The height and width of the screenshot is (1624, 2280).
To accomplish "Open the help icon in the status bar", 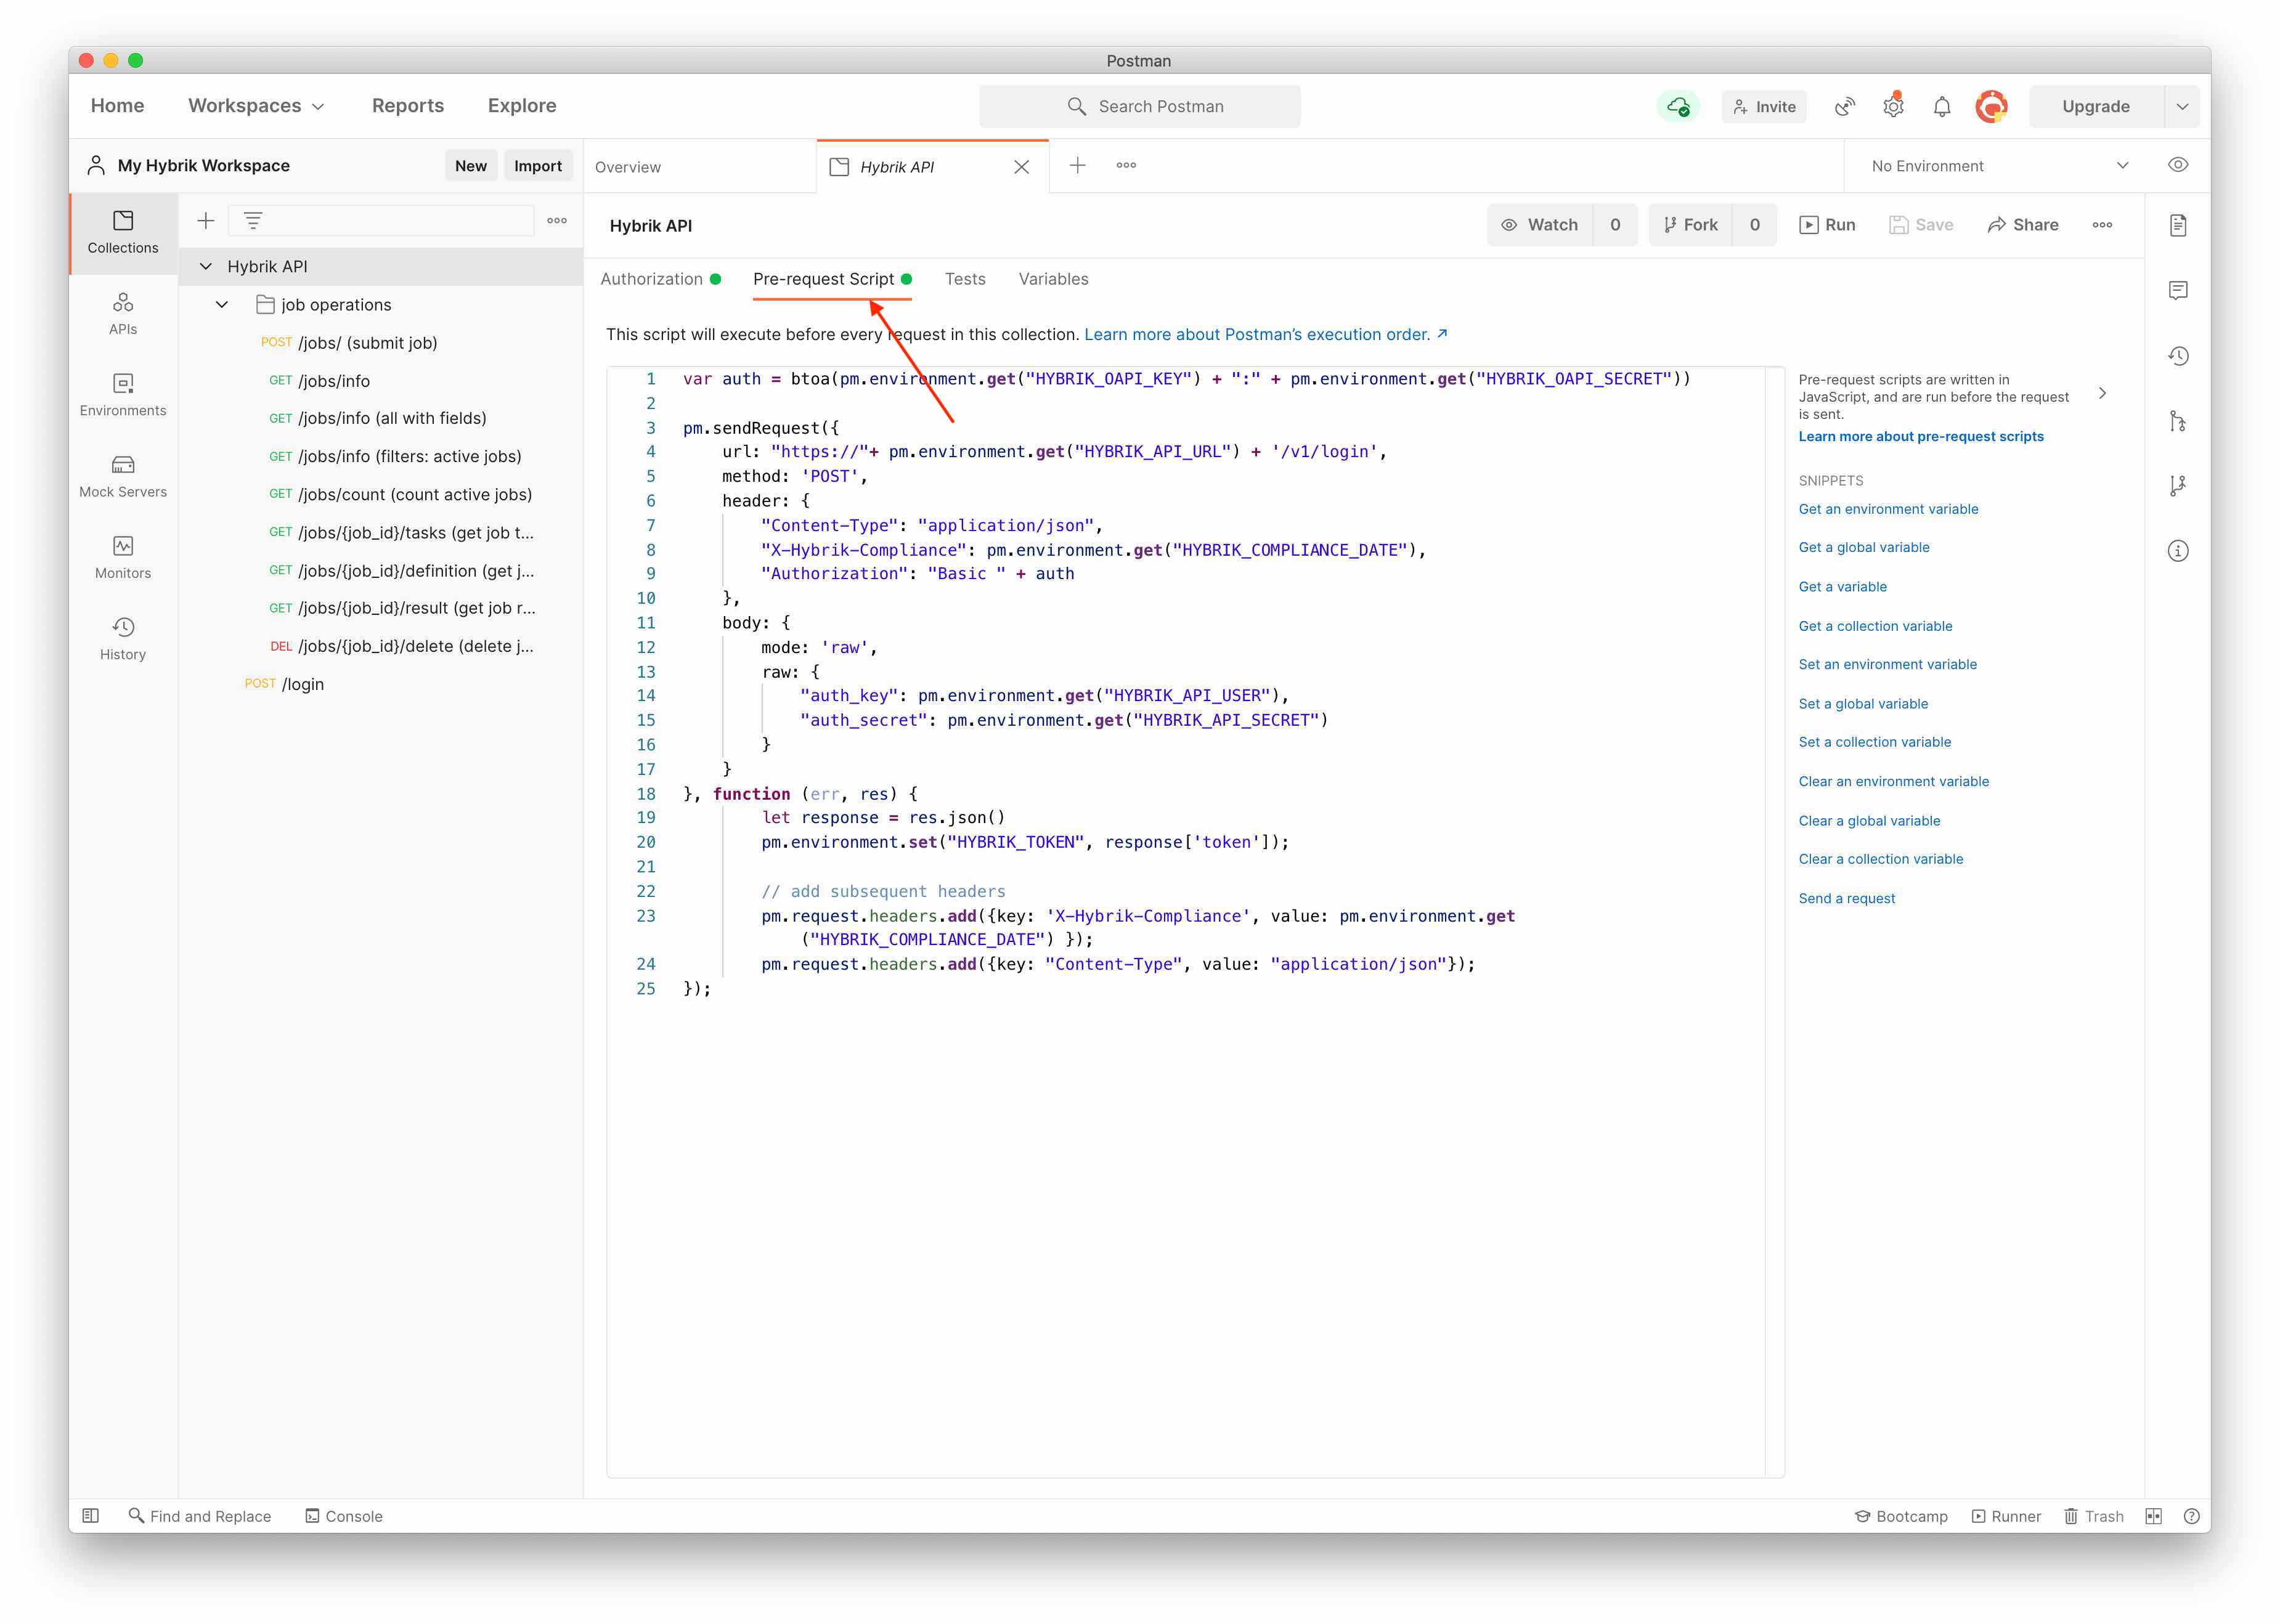I will coord(2191,1516).
